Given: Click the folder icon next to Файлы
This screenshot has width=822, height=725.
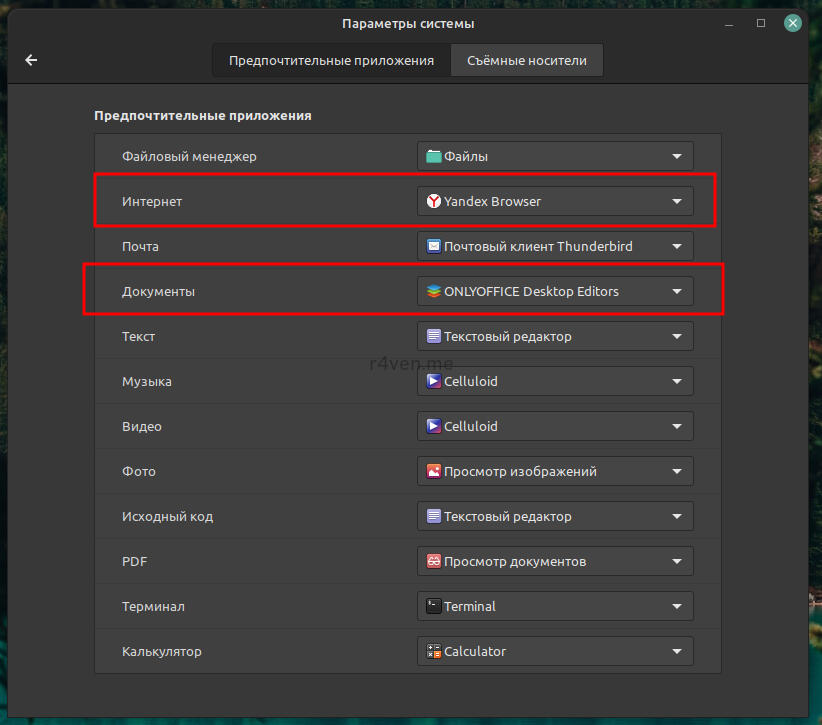Looking at the screenshot, I should point(433,156).
